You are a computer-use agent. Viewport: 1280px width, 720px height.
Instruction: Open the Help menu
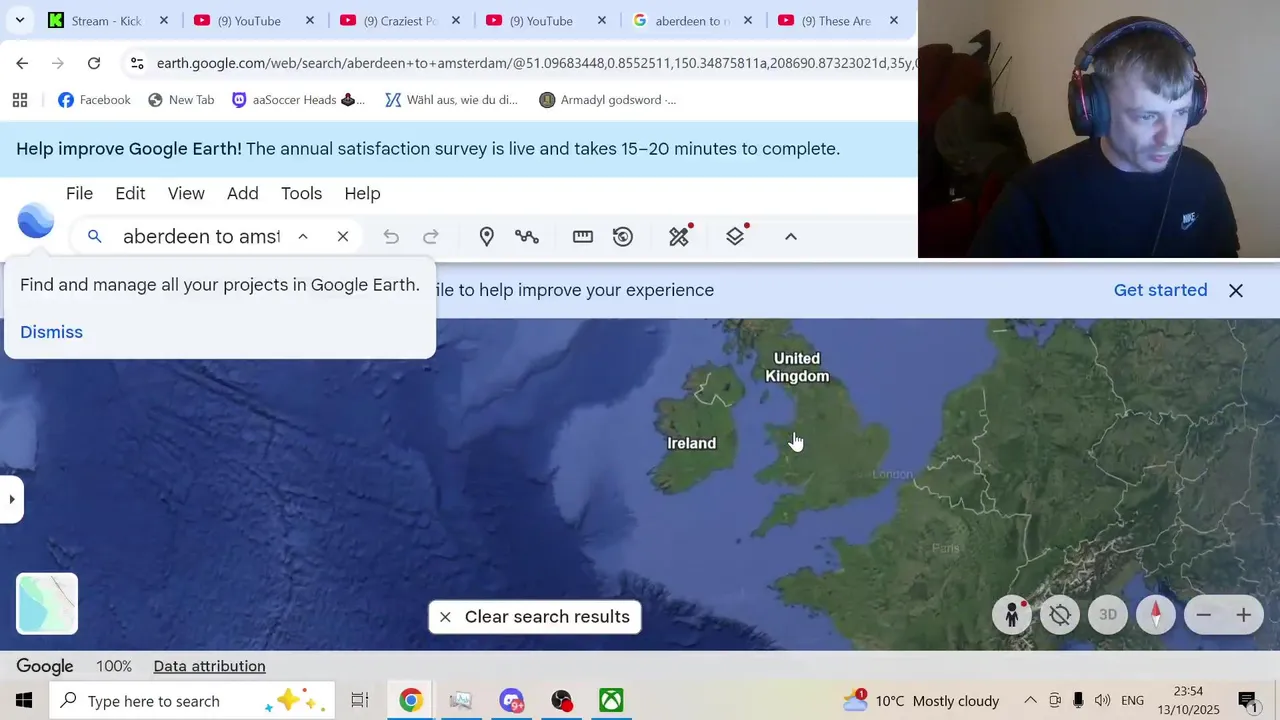[362, 193]
